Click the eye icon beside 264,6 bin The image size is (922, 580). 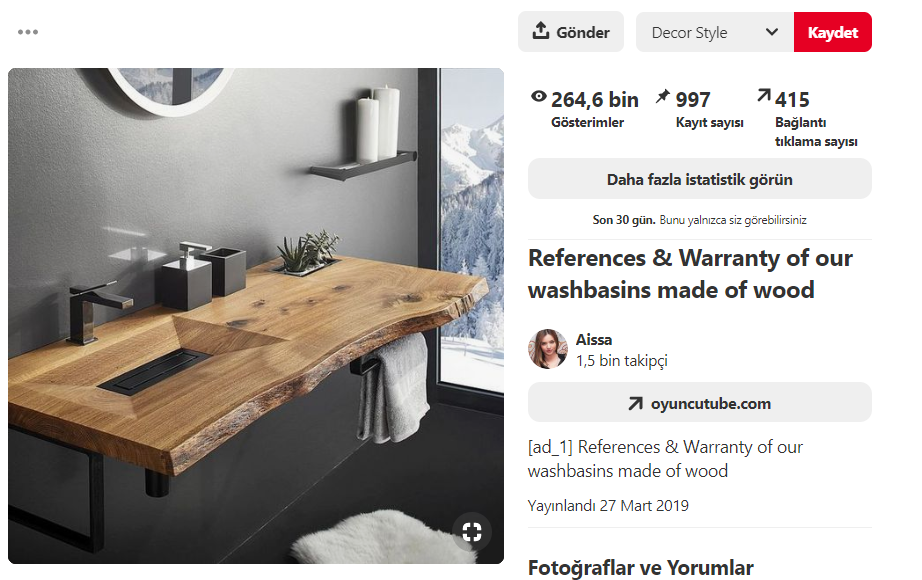539,96
